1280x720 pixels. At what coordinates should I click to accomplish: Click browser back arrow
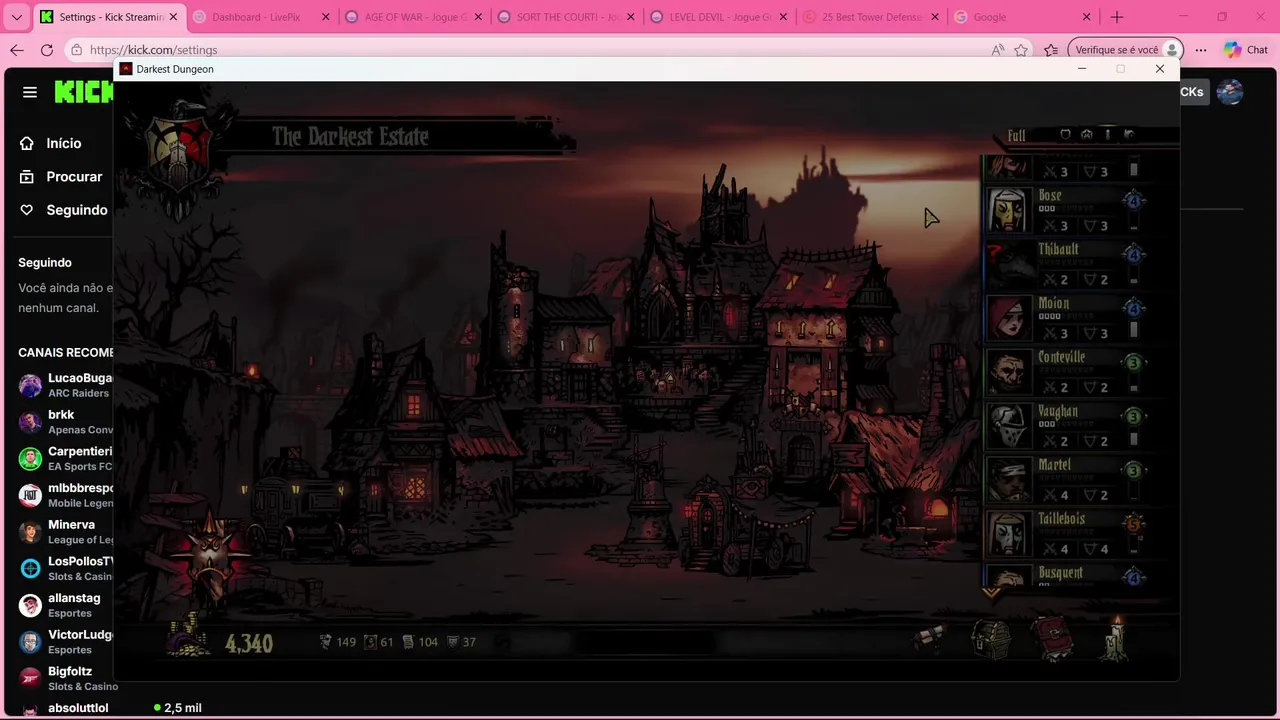[x=17, y=50]
